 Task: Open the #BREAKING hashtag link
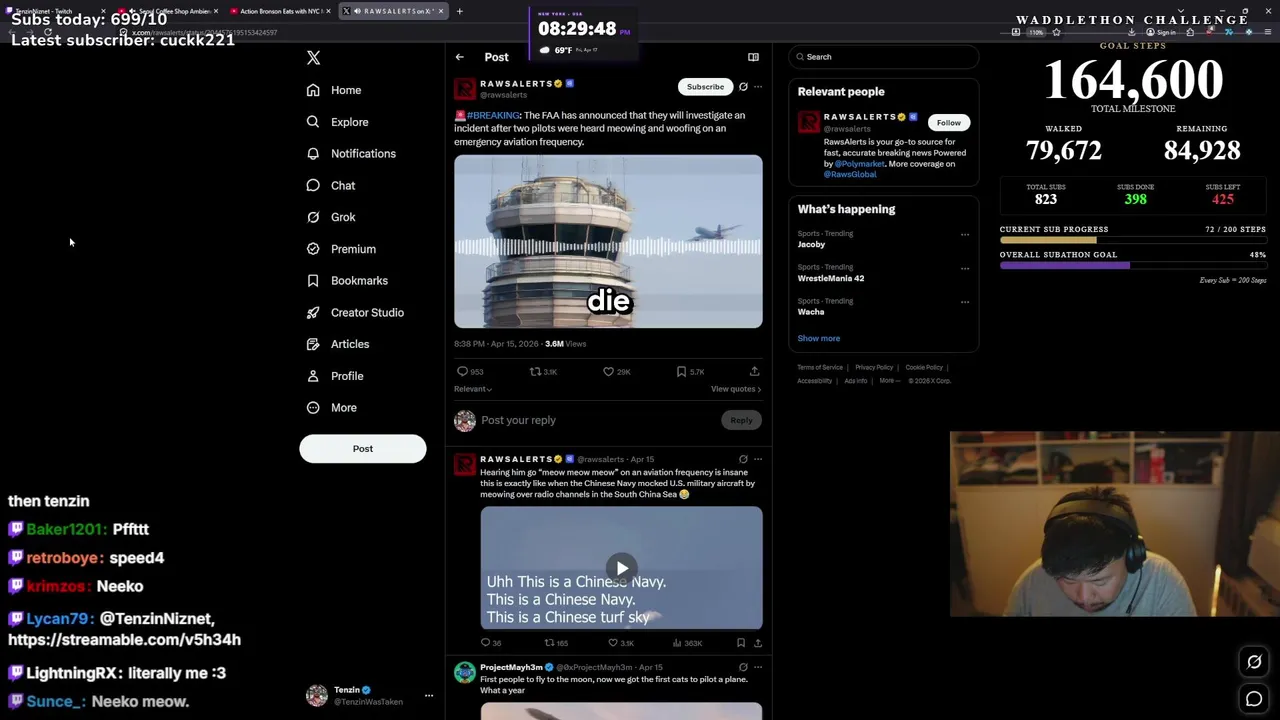click(x=493, y=115)
